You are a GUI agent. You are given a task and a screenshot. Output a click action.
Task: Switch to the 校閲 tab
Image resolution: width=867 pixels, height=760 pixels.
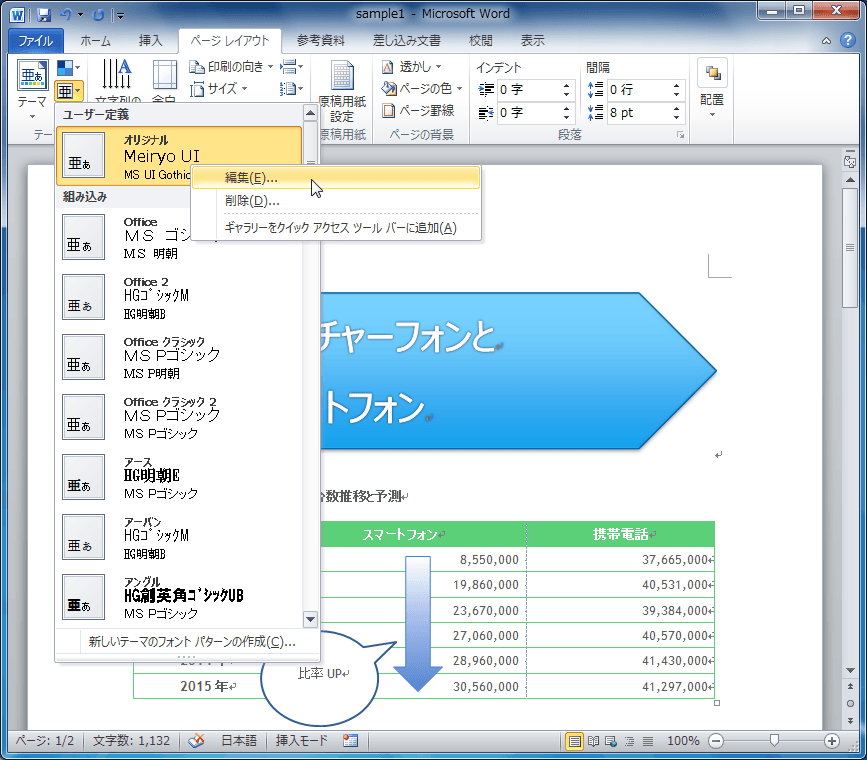coord(480,41)
